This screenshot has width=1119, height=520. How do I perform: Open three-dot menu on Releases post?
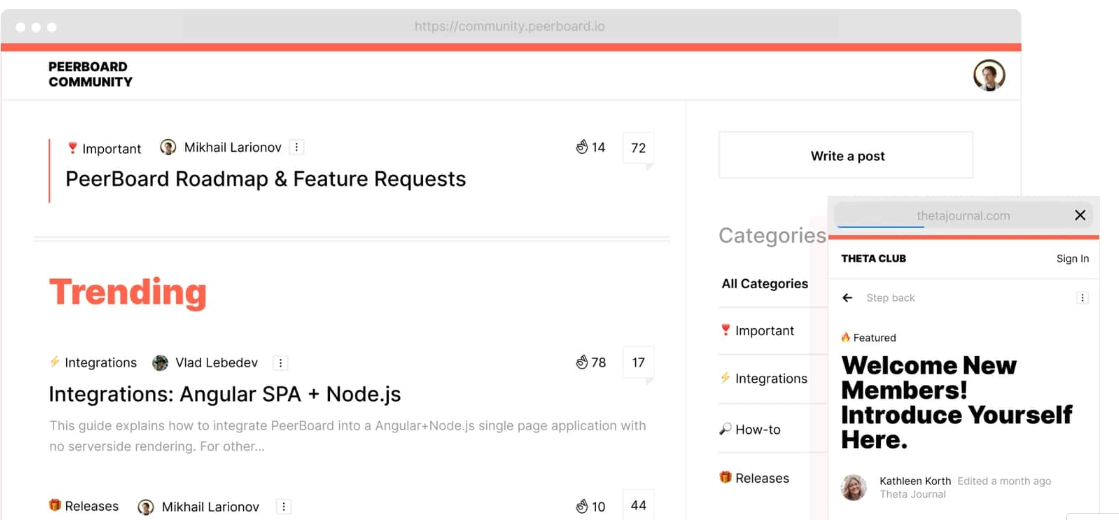[283, 506]
